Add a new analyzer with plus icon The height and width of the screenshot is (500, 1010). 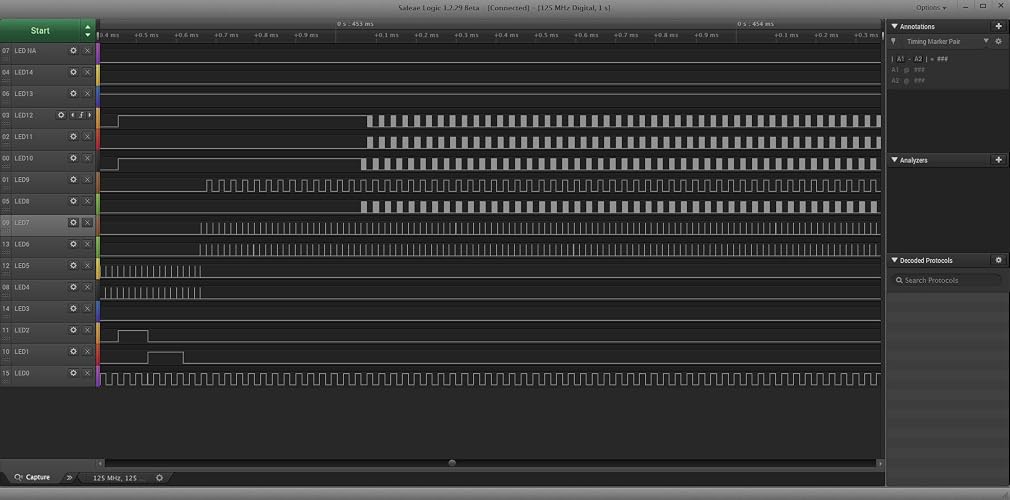pos(998,160)
